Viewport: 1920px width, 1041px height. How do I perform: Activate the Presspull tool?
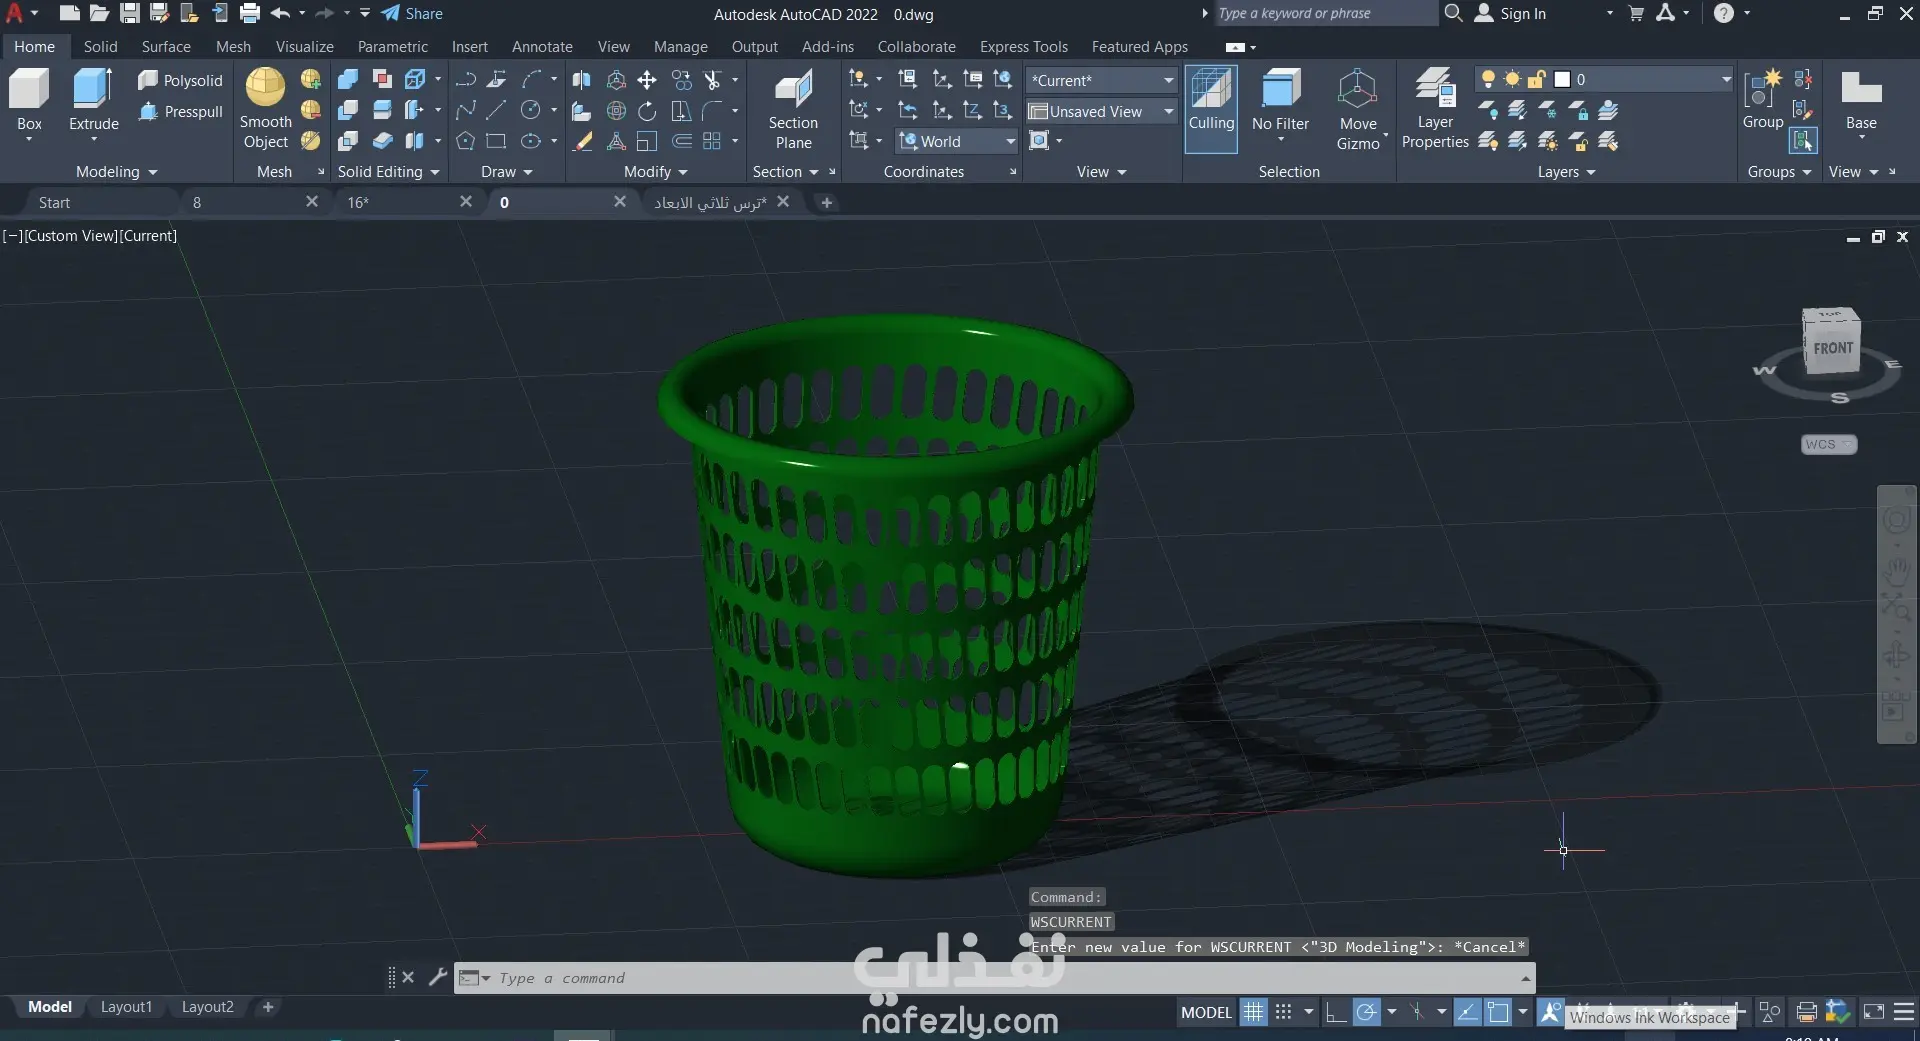180,111
